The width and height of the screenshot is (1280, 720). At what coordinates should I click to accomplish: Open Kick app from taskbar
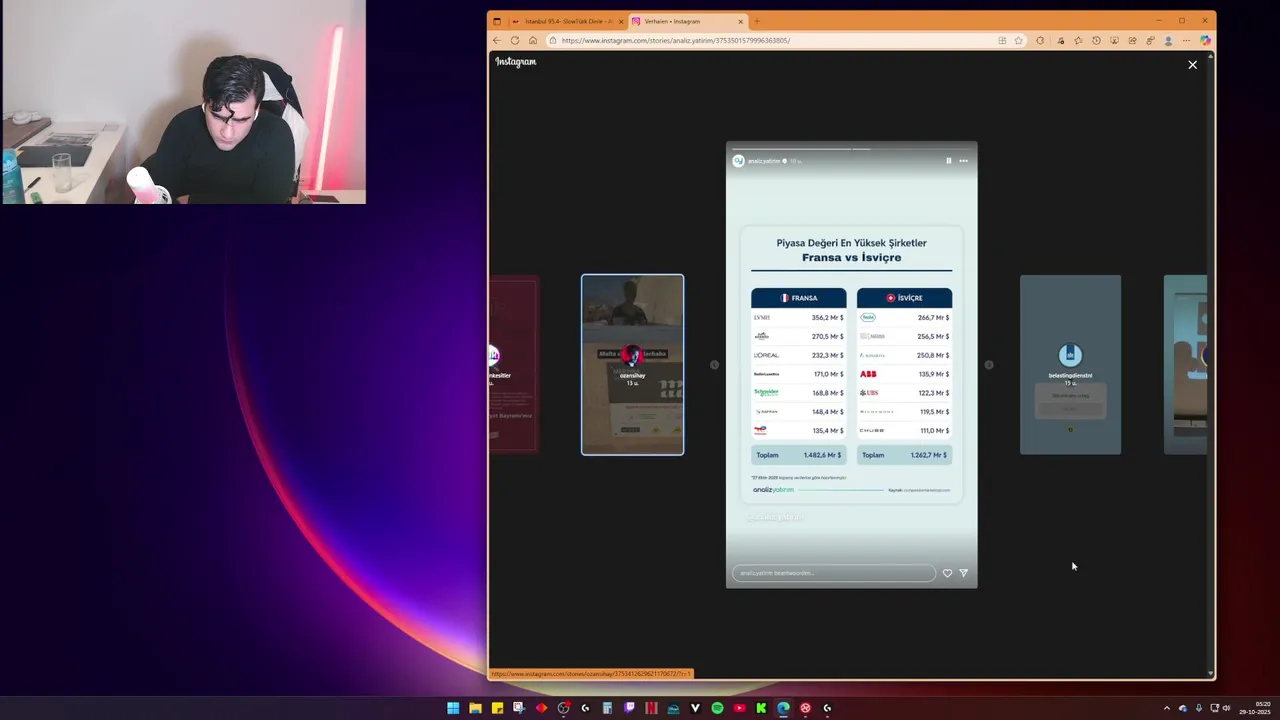click(761, 708)
